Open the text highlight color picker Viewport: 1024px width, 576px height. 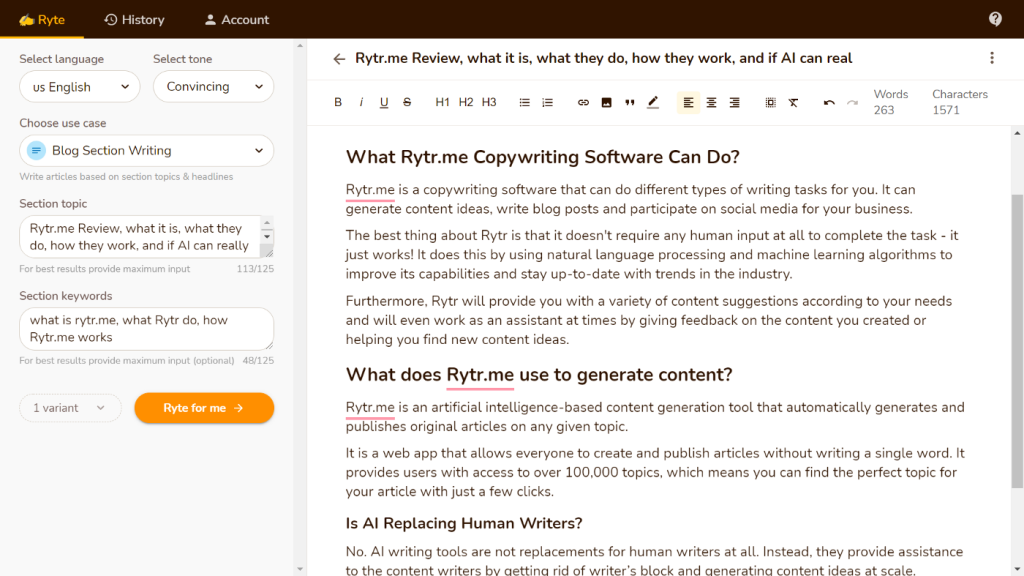[x=653, y=102]
